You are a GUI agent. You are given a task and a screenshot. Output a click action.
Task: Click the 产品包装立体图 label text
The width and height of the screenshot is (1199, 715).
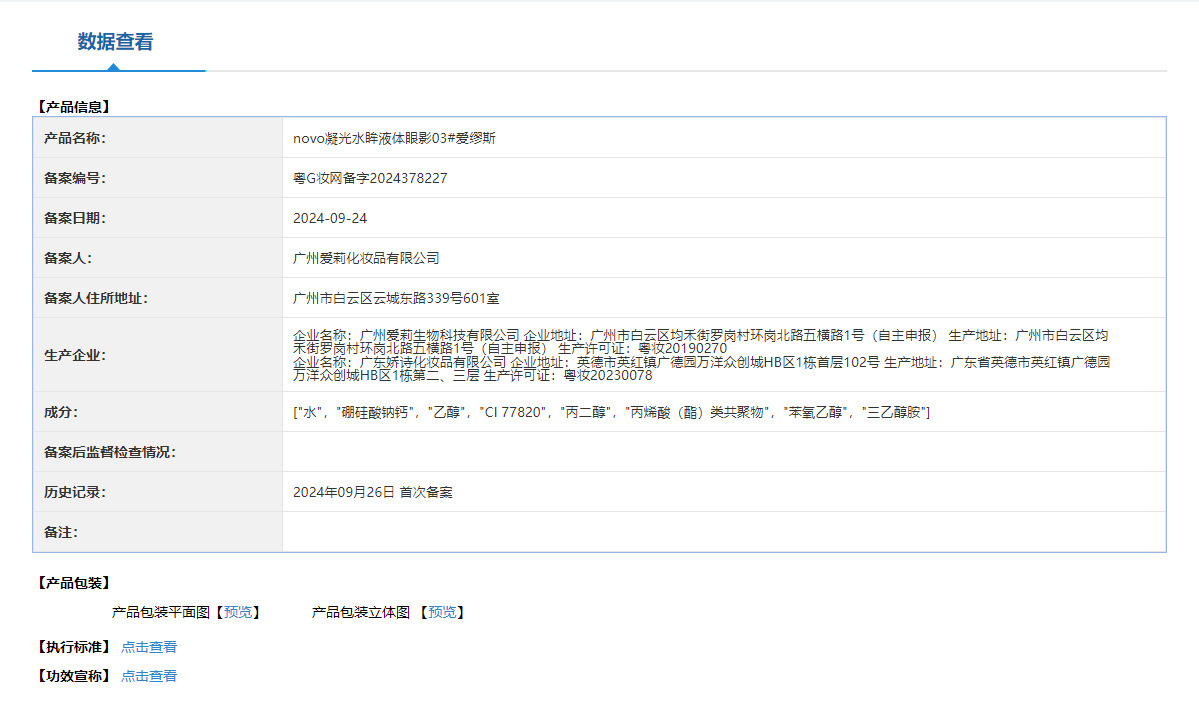coord(361,612)
